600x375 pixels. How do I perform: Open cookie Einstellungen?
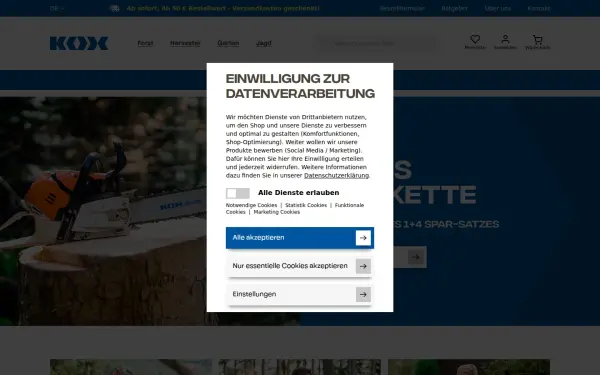pos(300,294)
